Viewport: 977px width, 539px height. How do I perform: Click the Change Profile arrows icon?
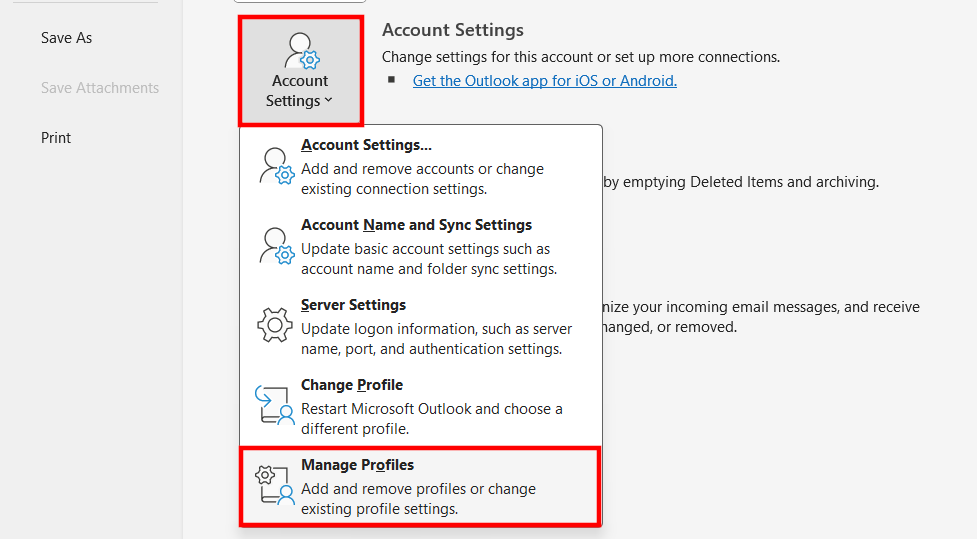276,406
